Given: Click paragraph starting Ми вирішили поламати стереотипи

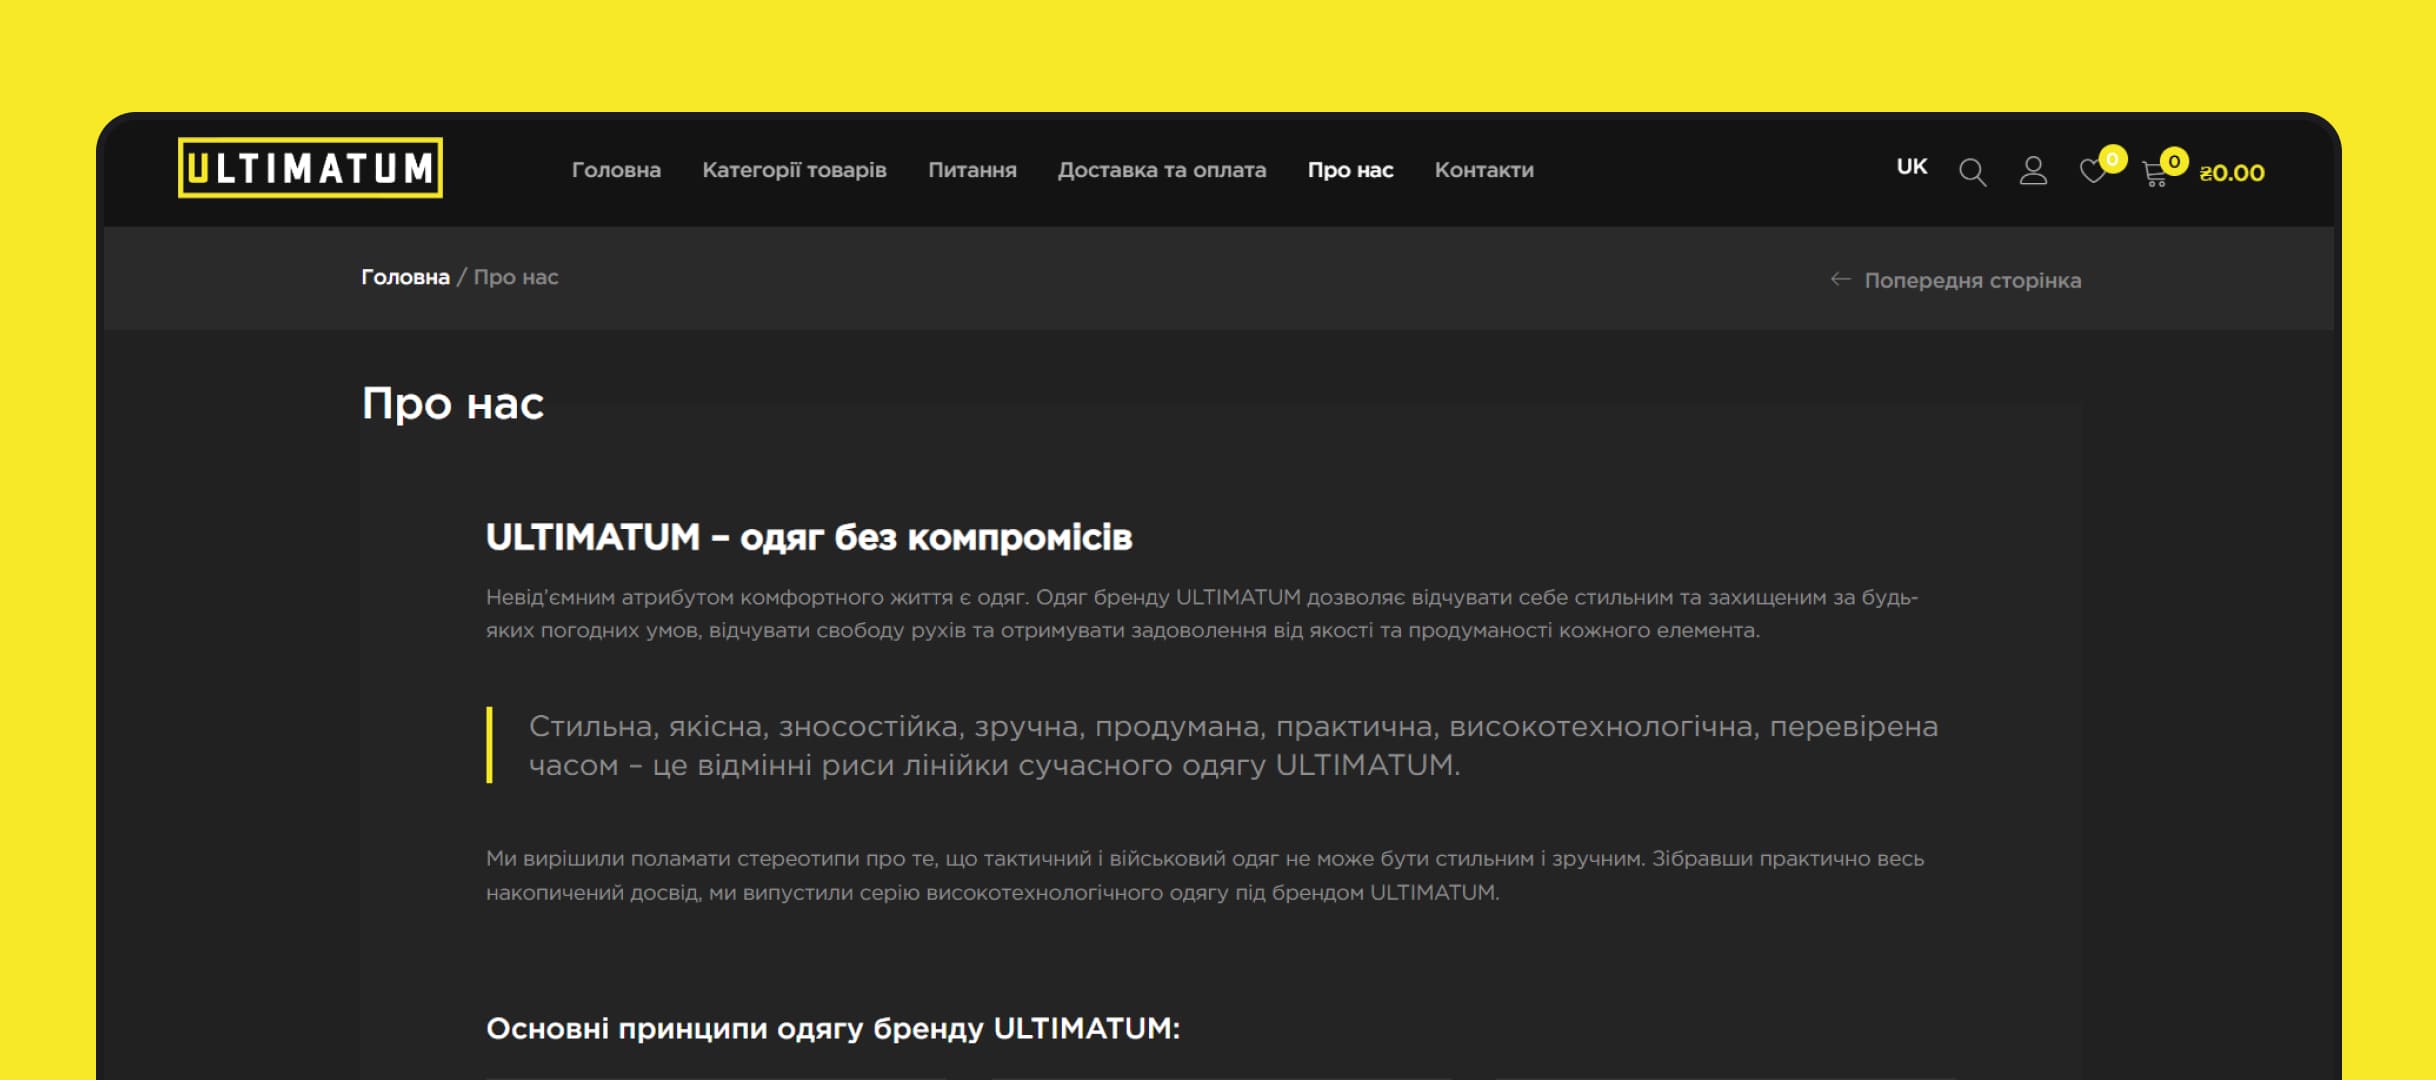Looking at the screenshot, I should (1205, 875).
